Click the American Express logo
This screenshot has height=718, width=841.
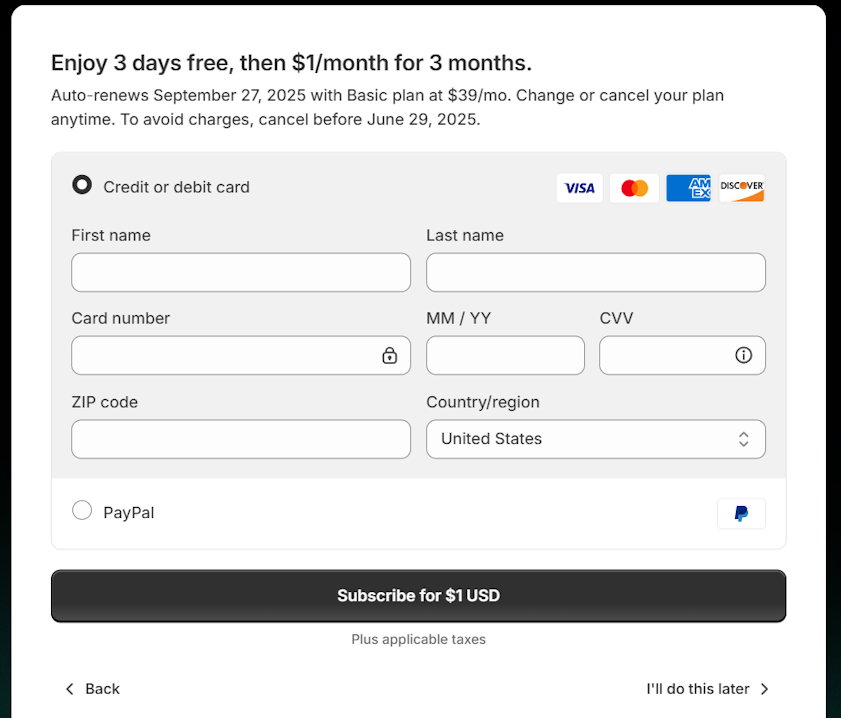click(688, 187)
